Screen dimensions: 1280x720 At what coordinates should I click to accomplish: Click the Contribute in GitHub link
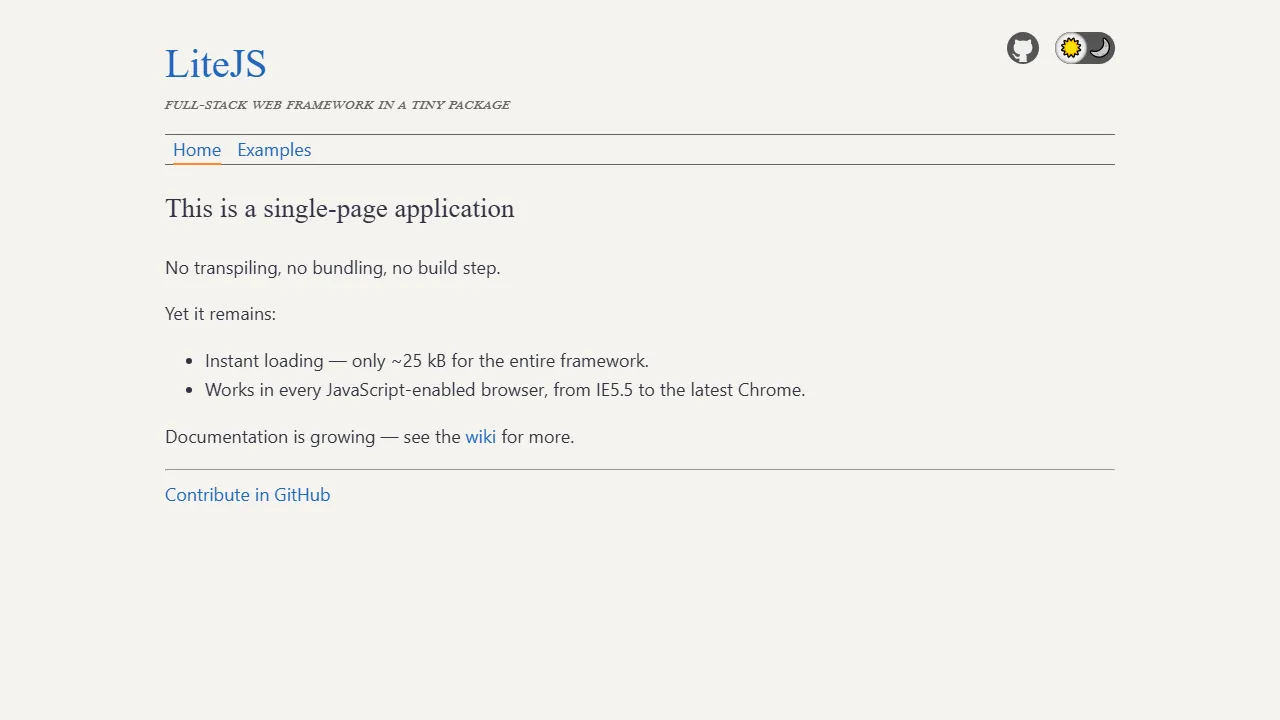(x=247, y=494)
